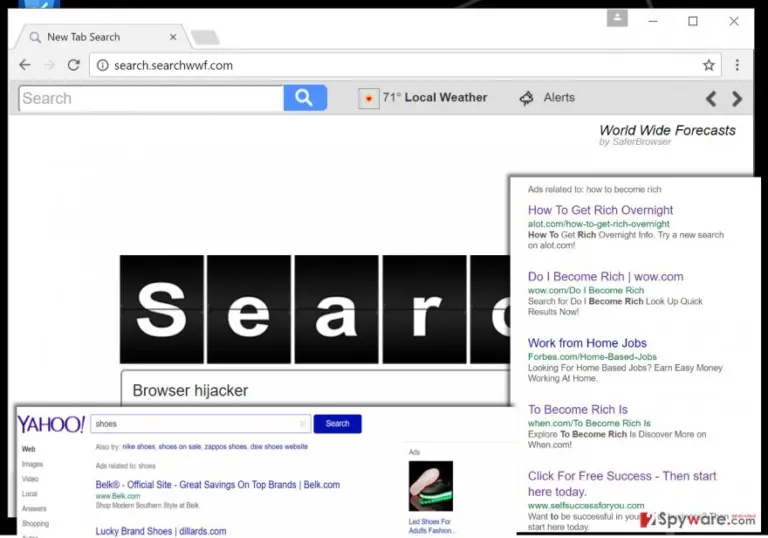This screenshot has width=768, height=538.
Task: Open alot.com/how-to-get-rich-overnight URL
Action: tap(599, 224)
